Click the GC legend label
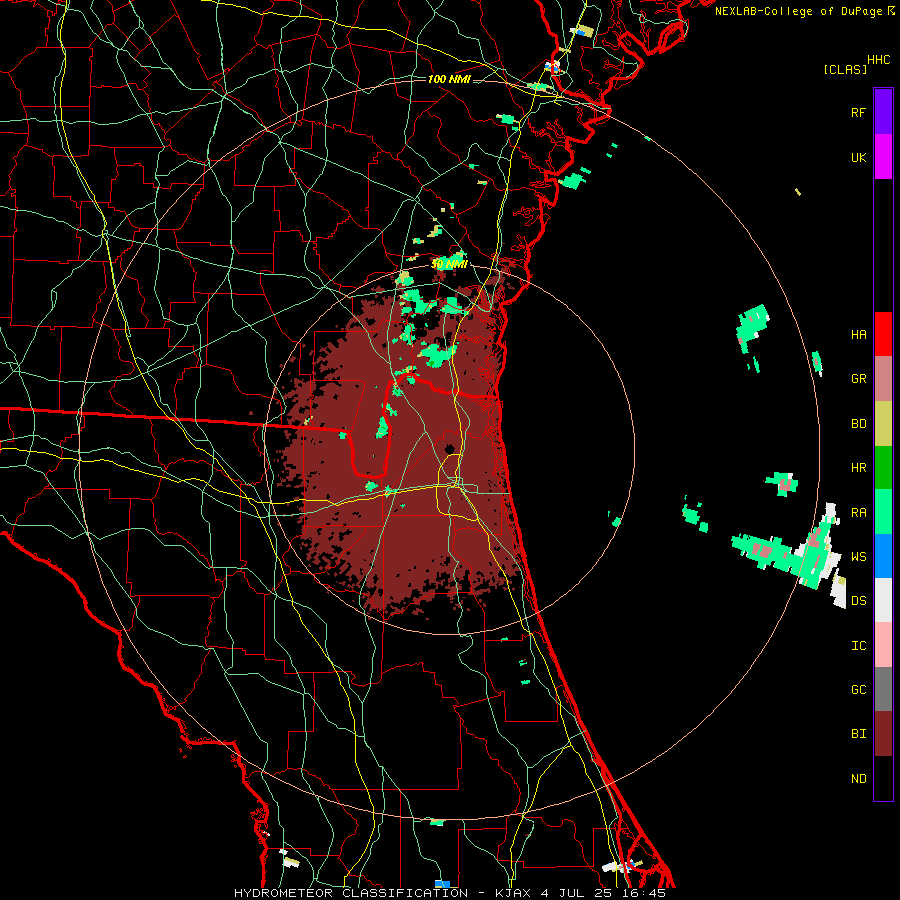 pos(859,689)
